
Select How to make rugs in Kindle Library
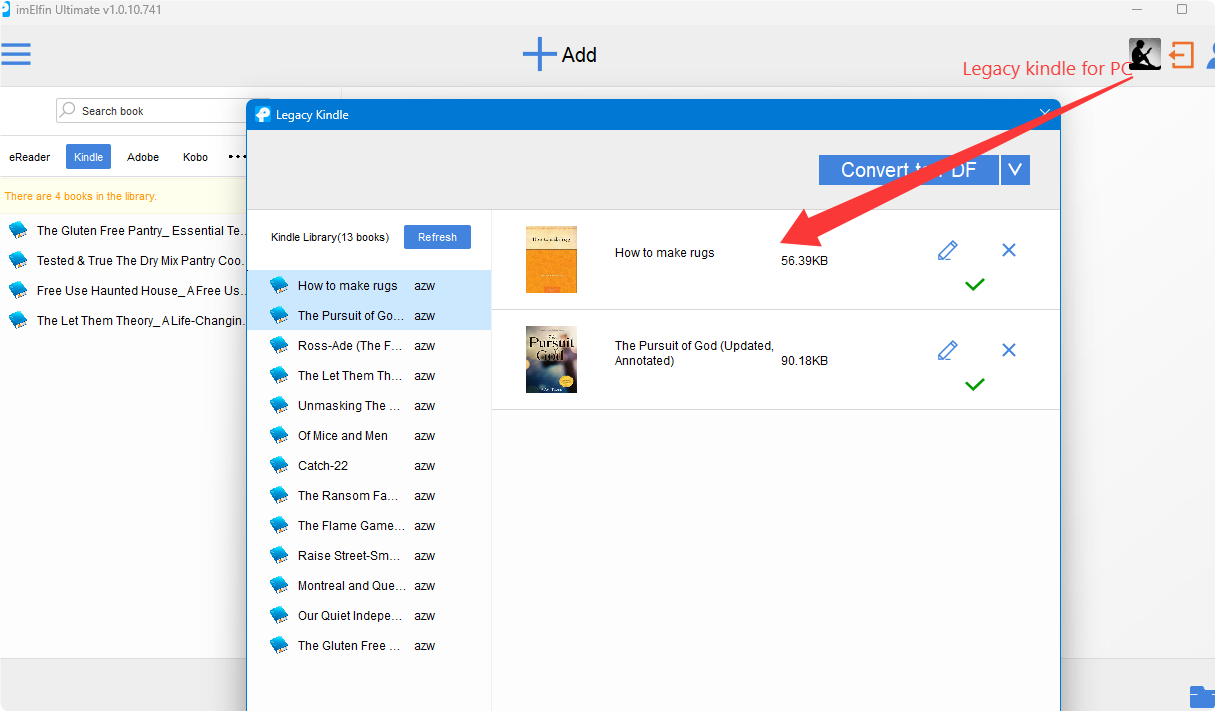369,285
